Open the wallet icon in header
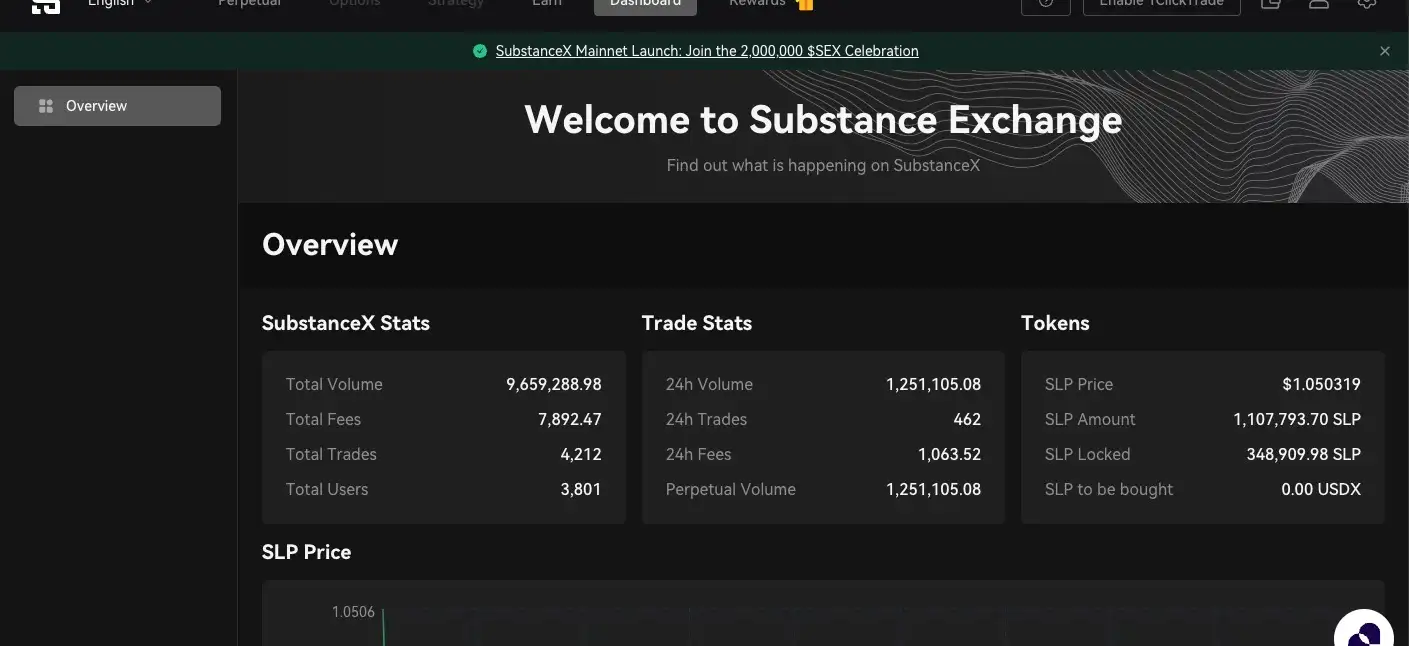Viewport: 1409px width, 646px height. tap(1270, 4)
